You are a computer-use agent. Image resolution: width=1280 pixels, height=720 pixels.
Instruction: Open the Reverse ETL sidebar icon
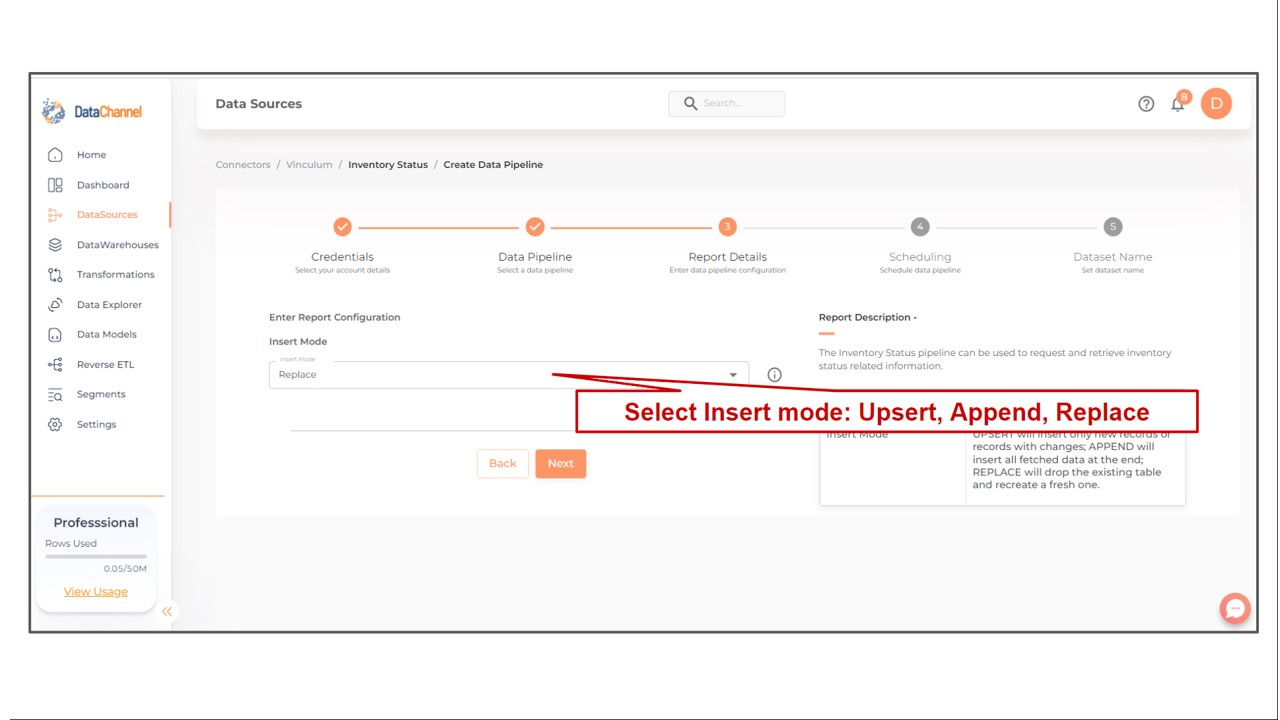[x=55, y=365]
